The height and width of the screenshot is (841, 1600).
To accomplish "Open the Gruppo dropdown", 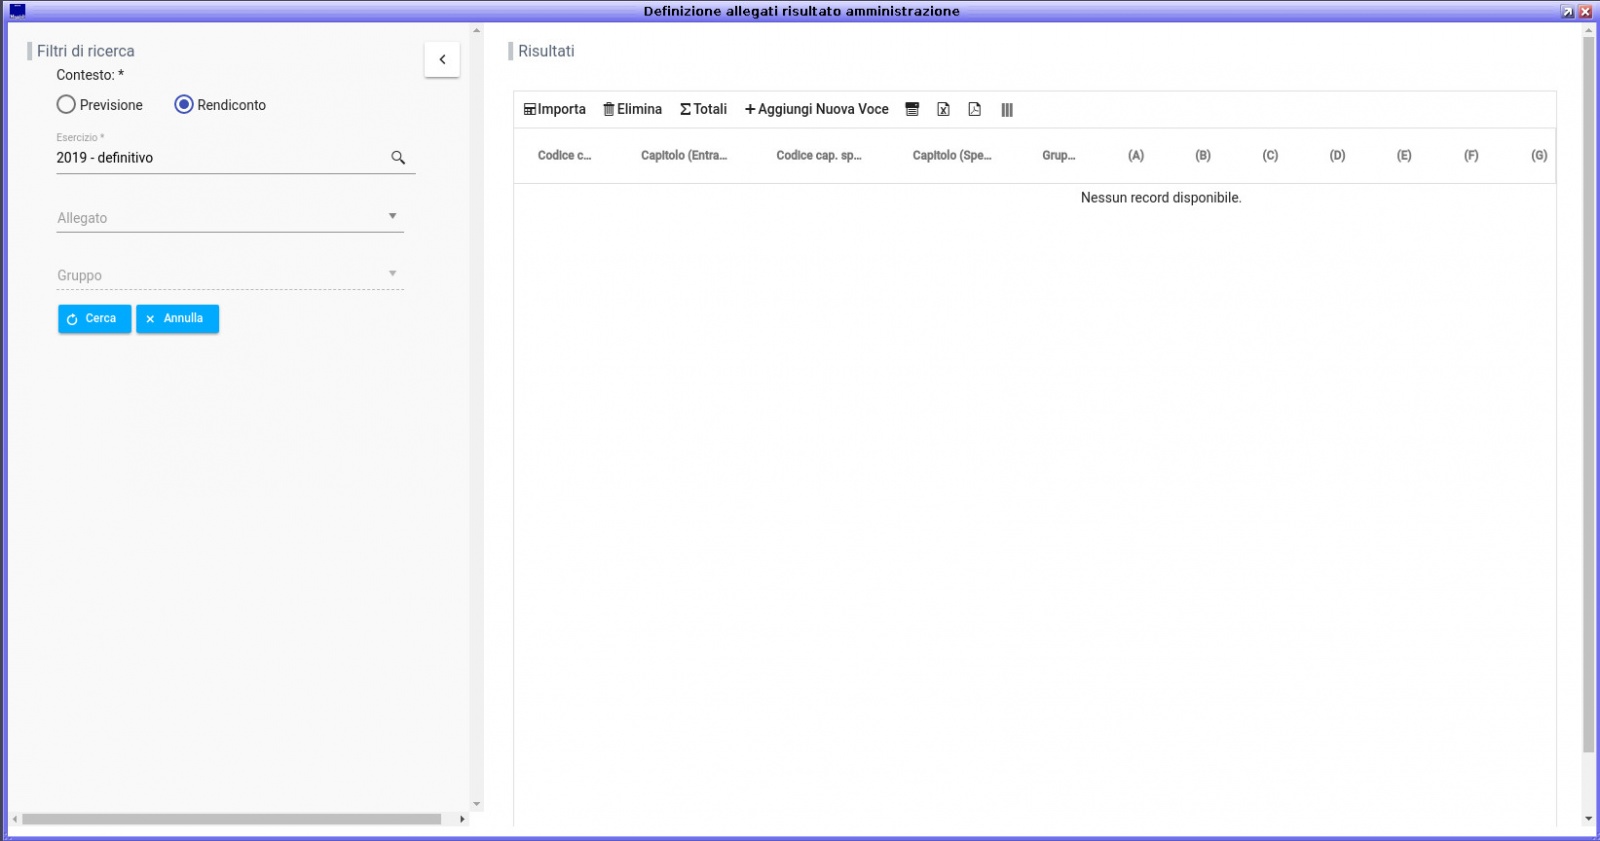I will click(230, 275).
